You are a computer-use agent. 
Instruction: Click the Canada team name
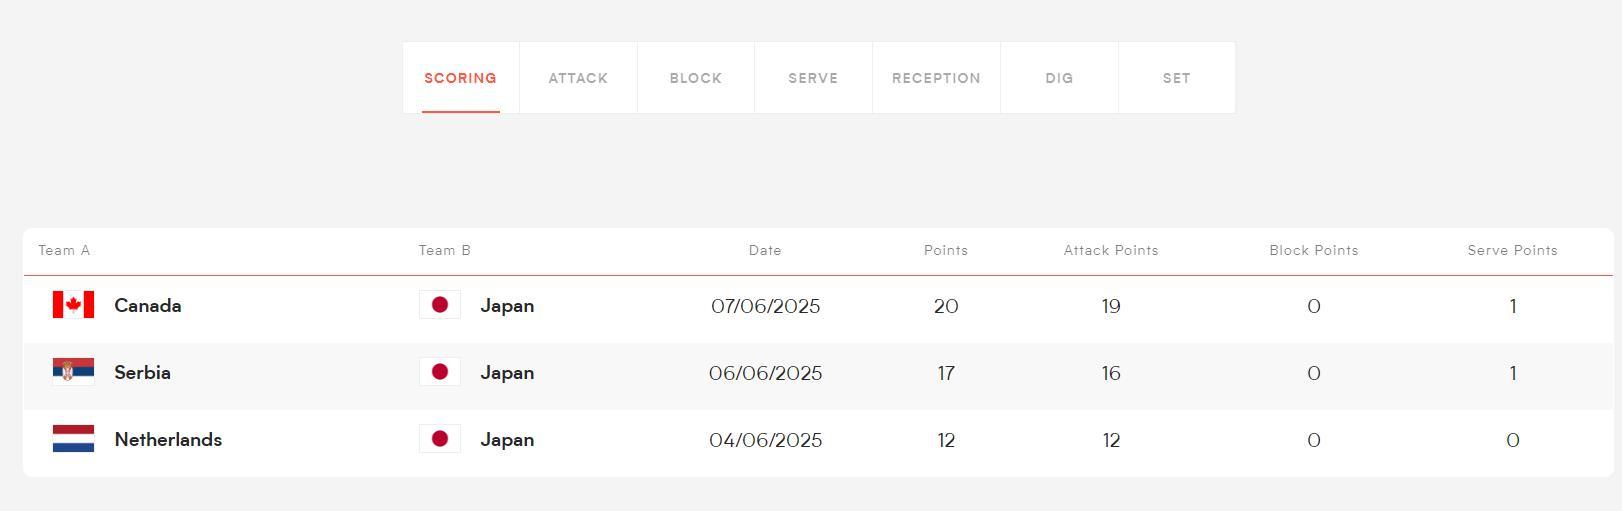point(148,306)
